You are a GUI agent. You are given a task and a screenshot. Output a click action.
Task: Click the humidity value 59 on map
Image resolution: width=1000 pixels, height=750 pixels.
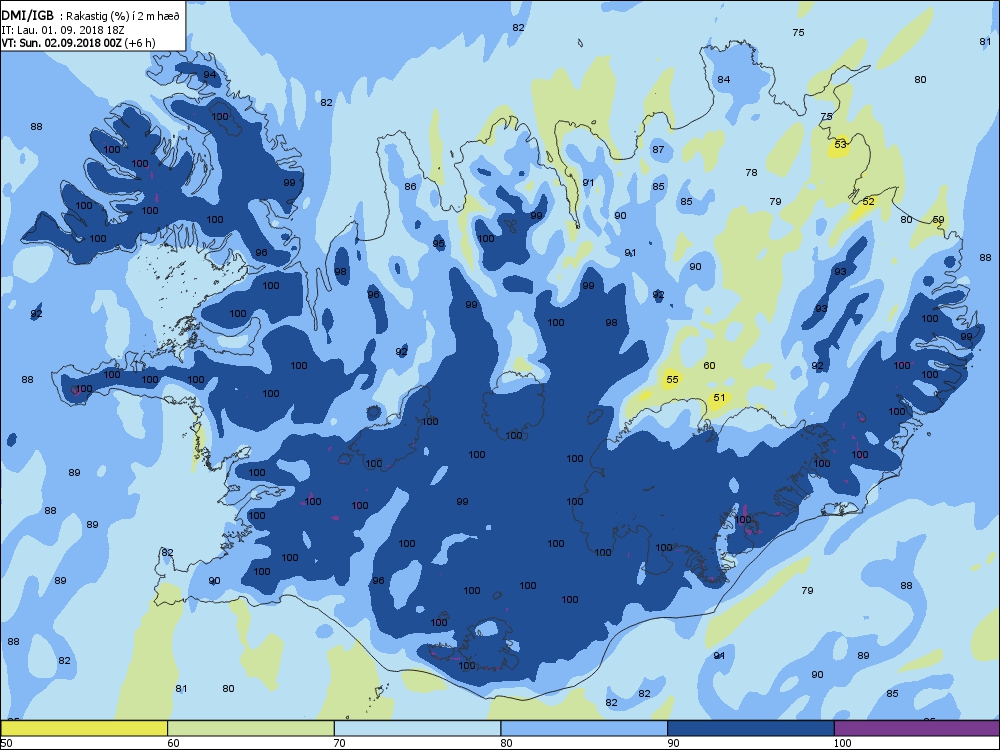pos(938,220)
